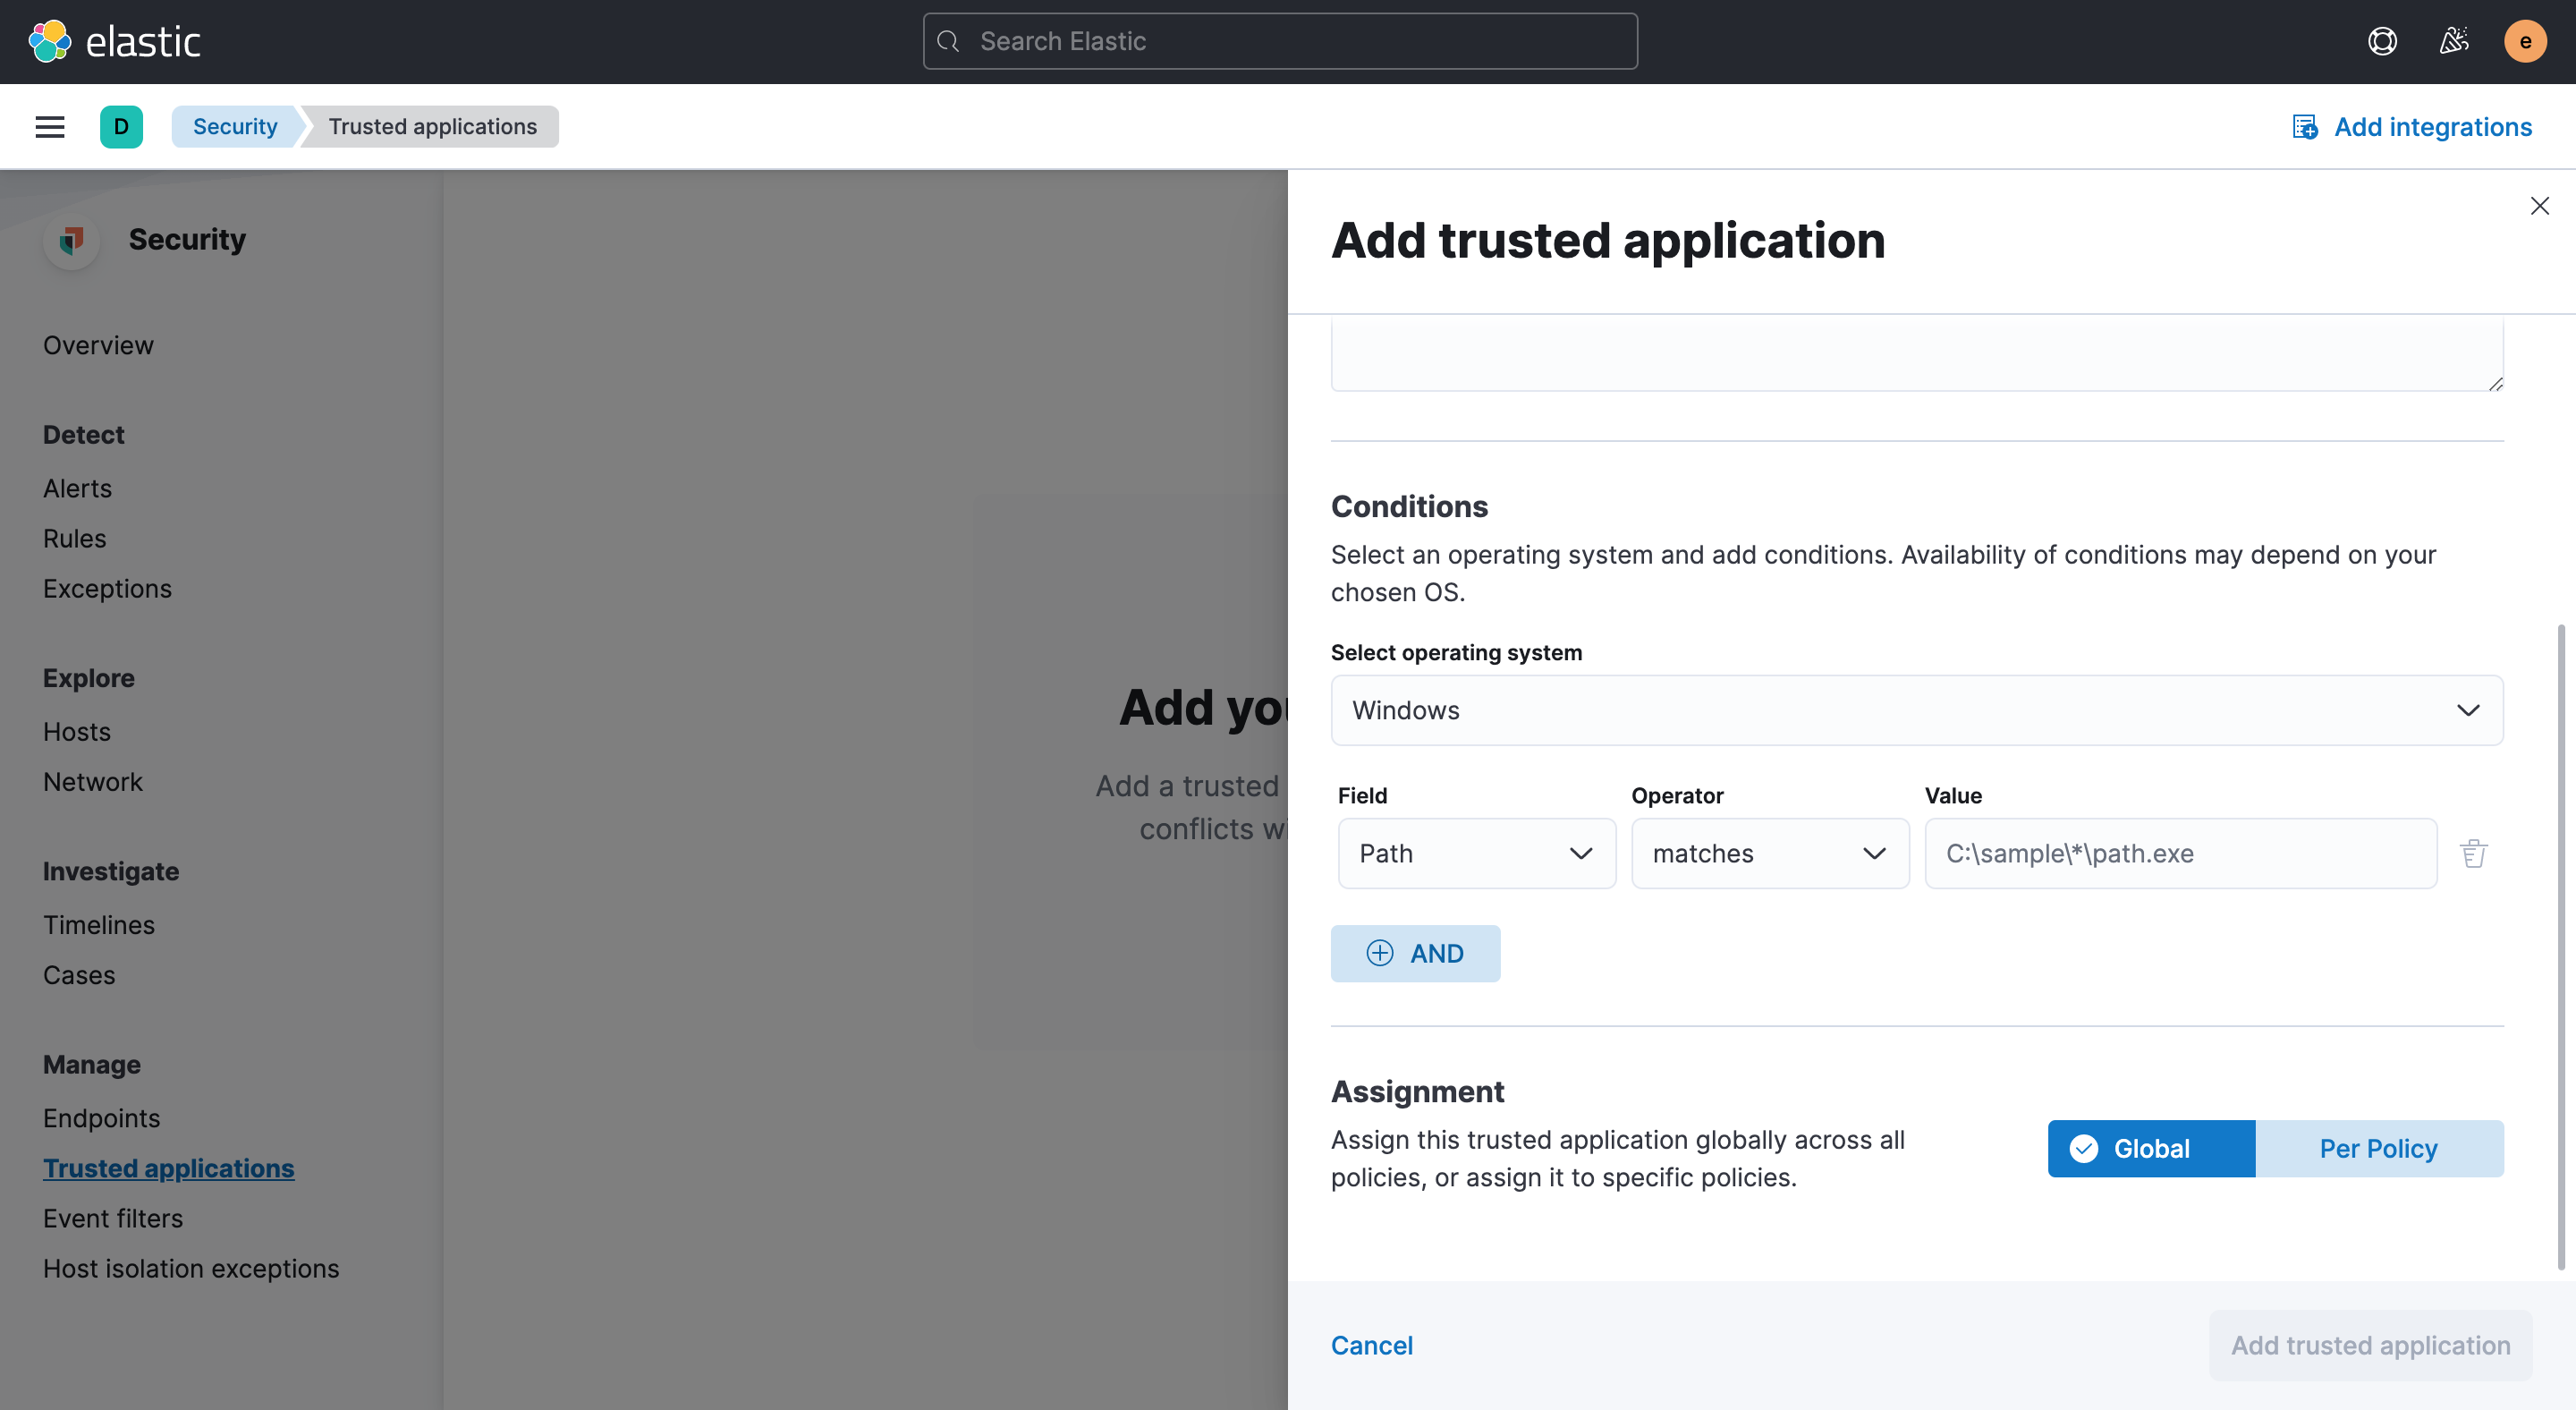Viewport: 2576px width, 1410px height.
Task: Click the Add integrations icon link
Action: [2412, 127]
